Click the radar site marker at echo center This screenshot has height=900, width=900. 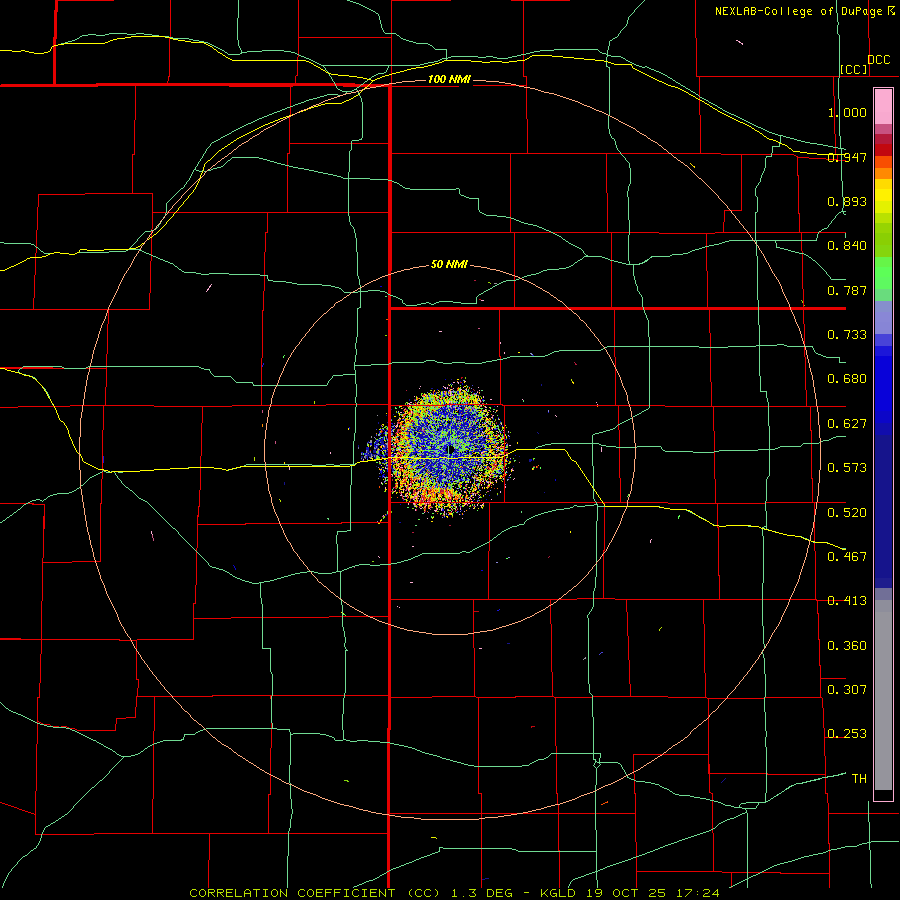click(x=451, y=448)
